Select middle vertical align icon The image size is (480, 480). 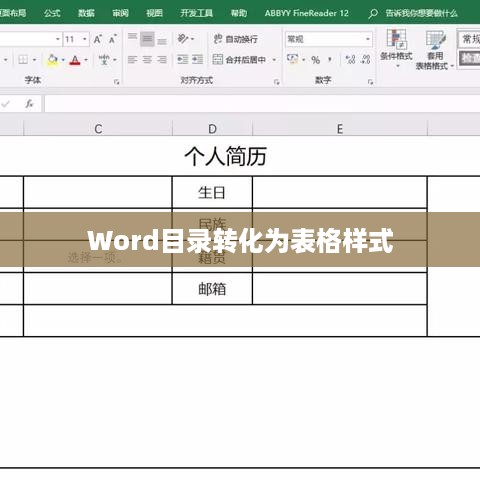(147, 39)
